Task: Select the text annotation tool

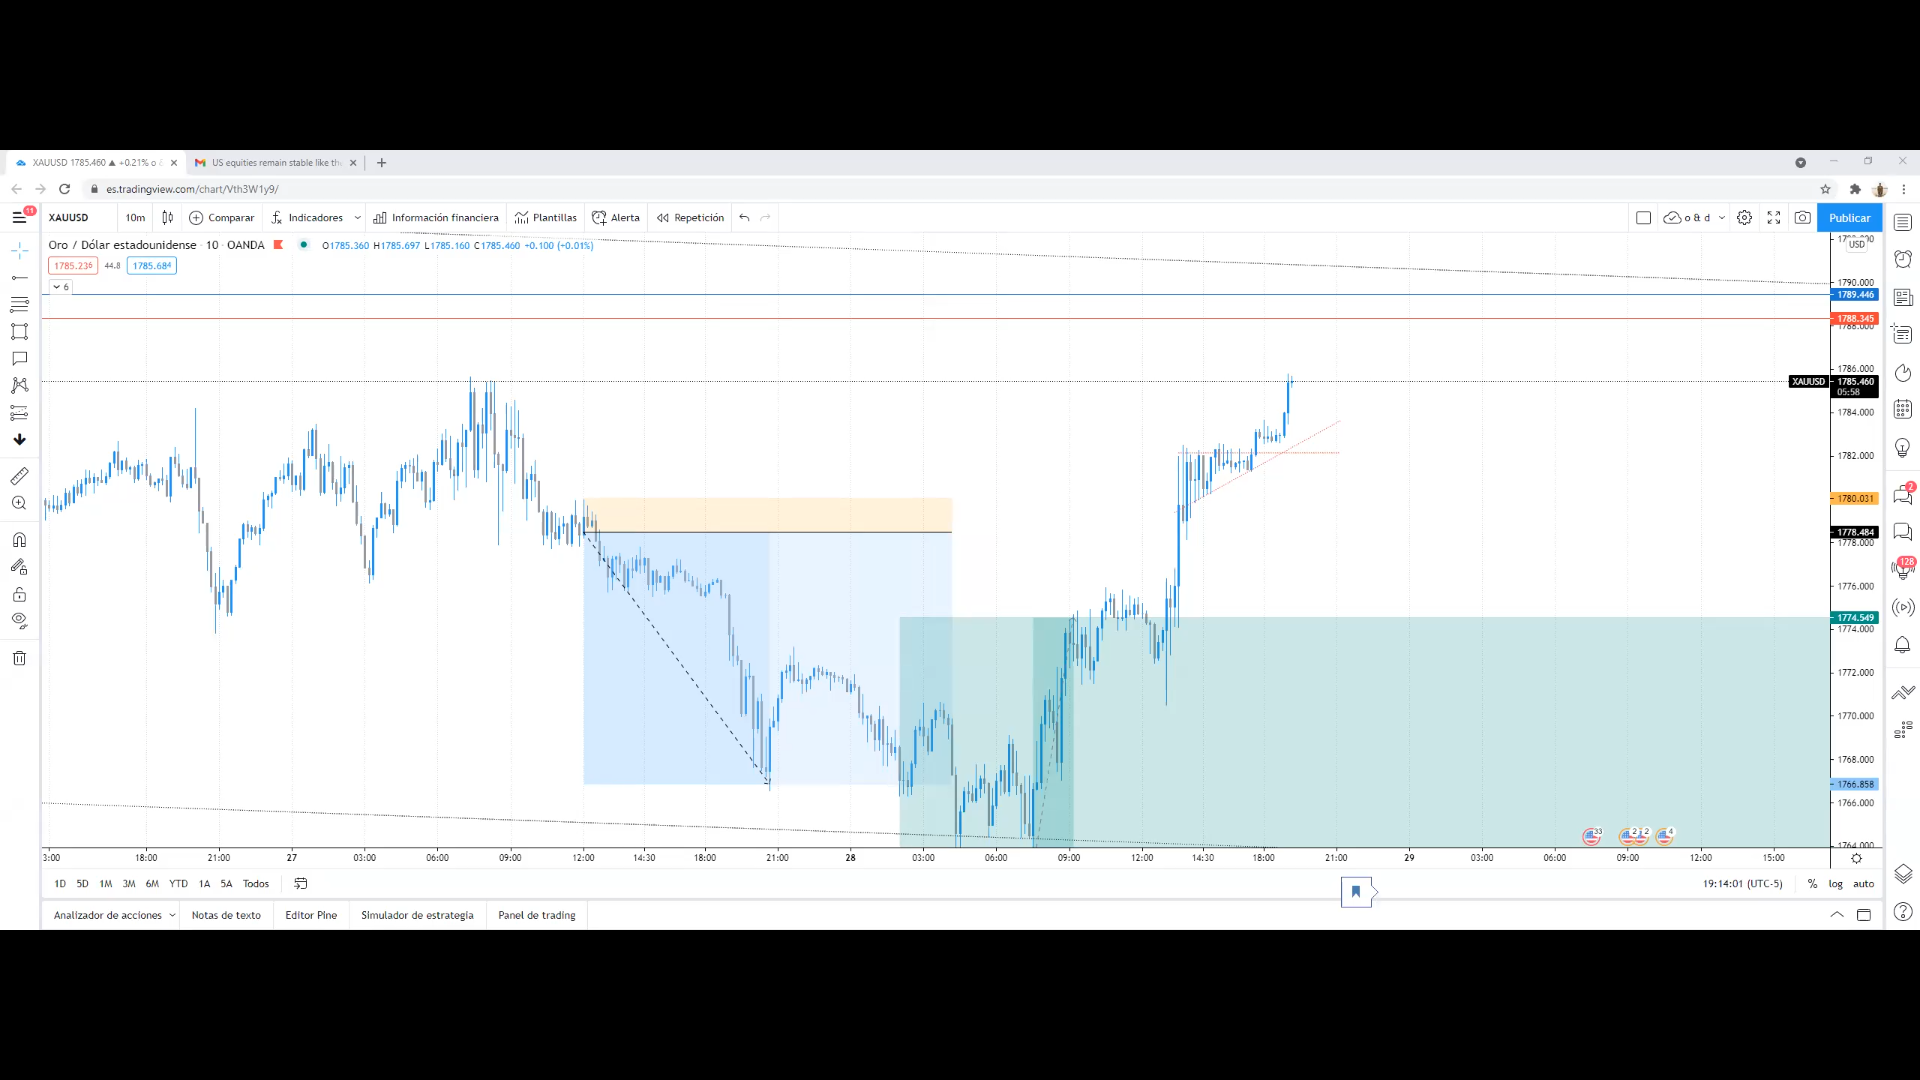Action: pos(19,358)
